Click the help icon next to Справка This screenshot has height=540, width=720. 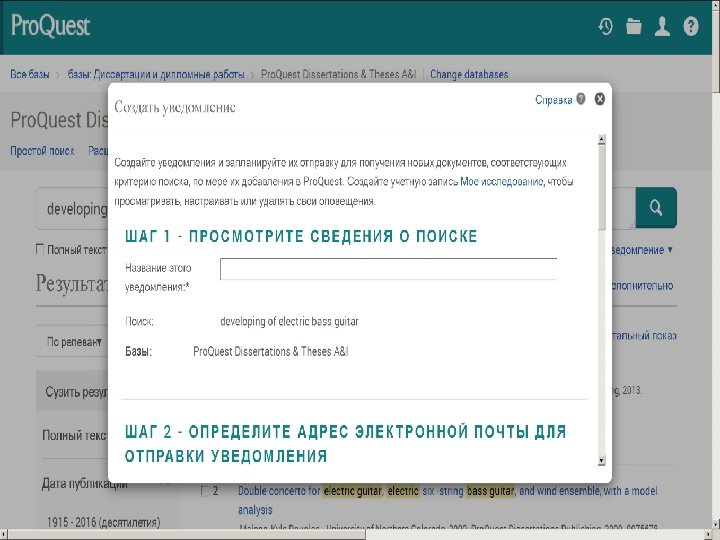point(581,99)
